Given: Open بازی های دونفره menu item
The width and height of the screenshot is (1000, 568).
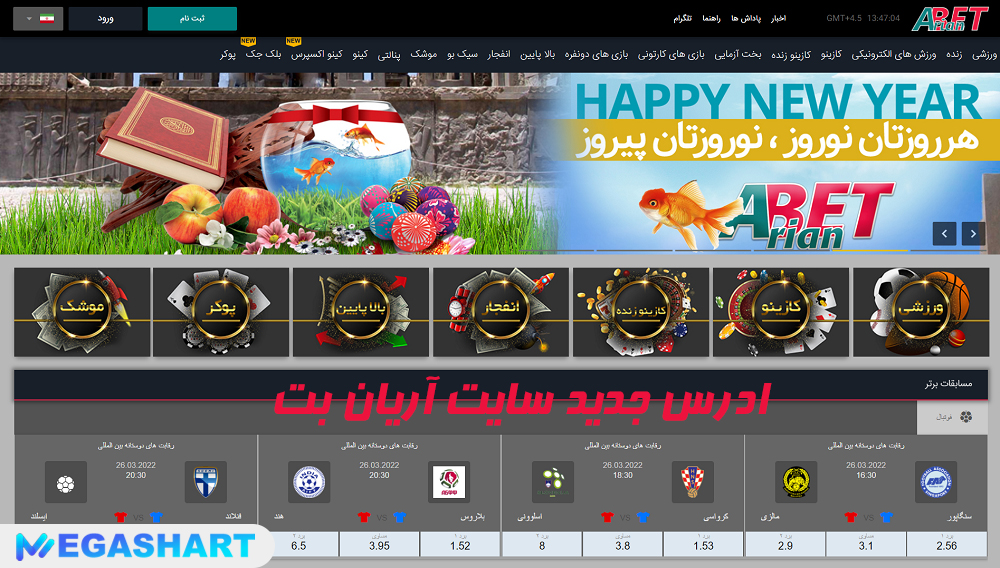Looking at the screenshot, I should tap(596, 55).
